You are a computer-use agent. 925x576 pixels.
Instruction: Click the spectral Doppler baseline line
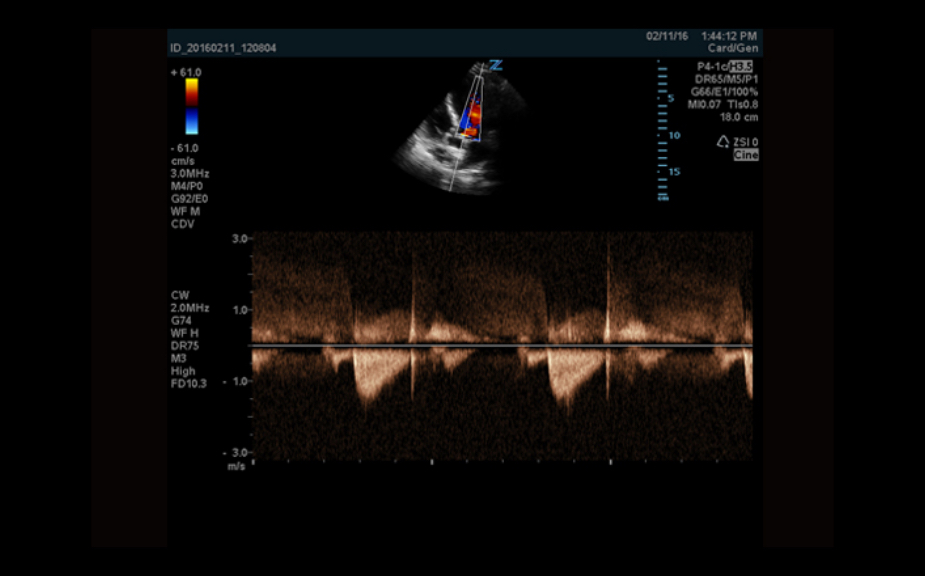click(x=502, y=346)
